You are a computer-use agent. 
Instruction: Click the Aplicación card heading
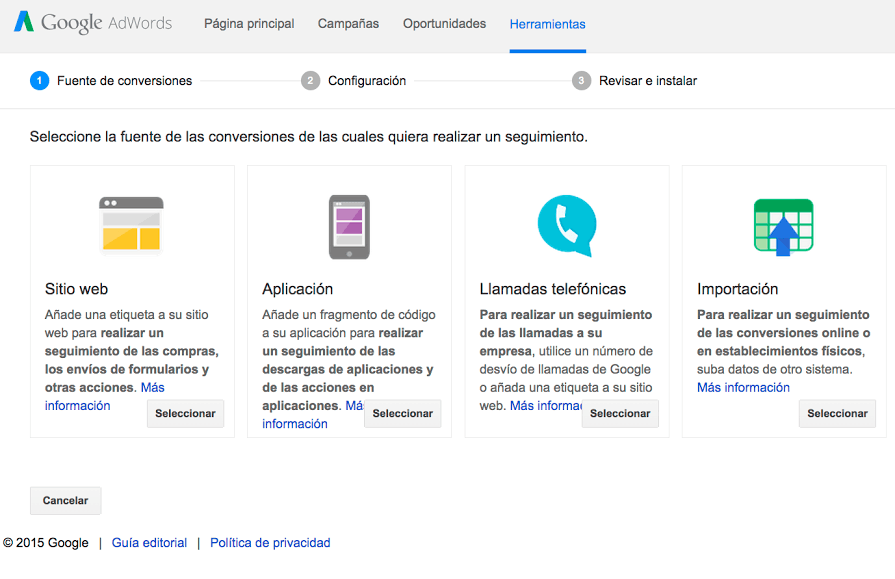[x=297, y=289]
